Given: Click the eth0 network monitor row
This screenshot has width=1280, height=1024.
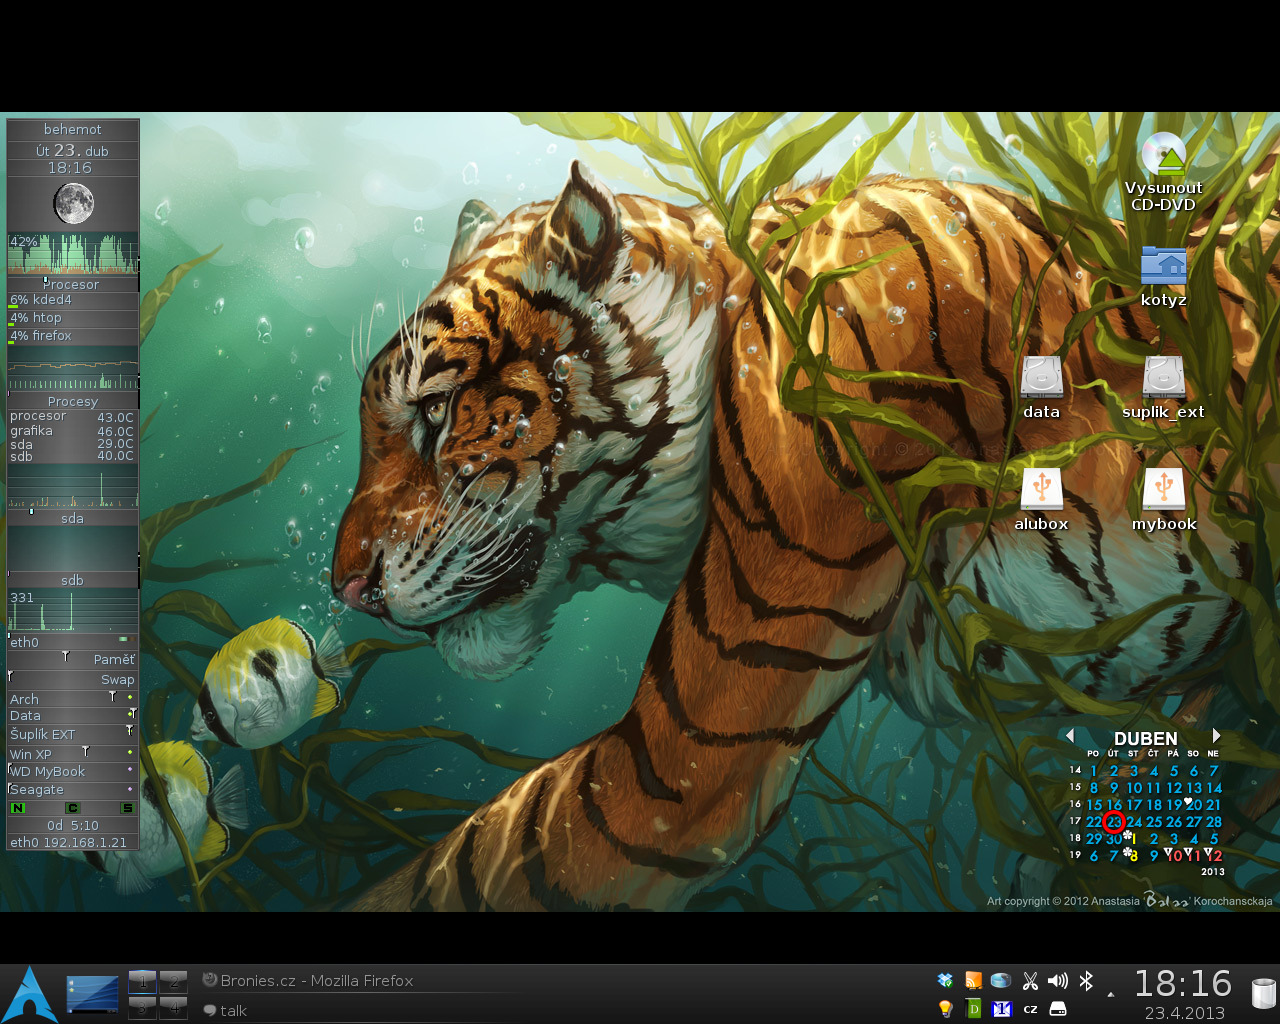Looking at the screenshot, I should [73, 642].
